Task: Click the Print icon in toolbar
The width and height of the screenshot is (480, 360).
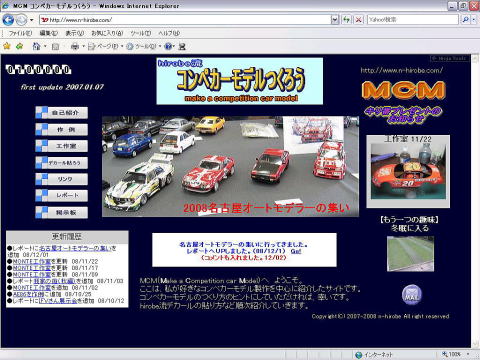Action: coord(75,46)
